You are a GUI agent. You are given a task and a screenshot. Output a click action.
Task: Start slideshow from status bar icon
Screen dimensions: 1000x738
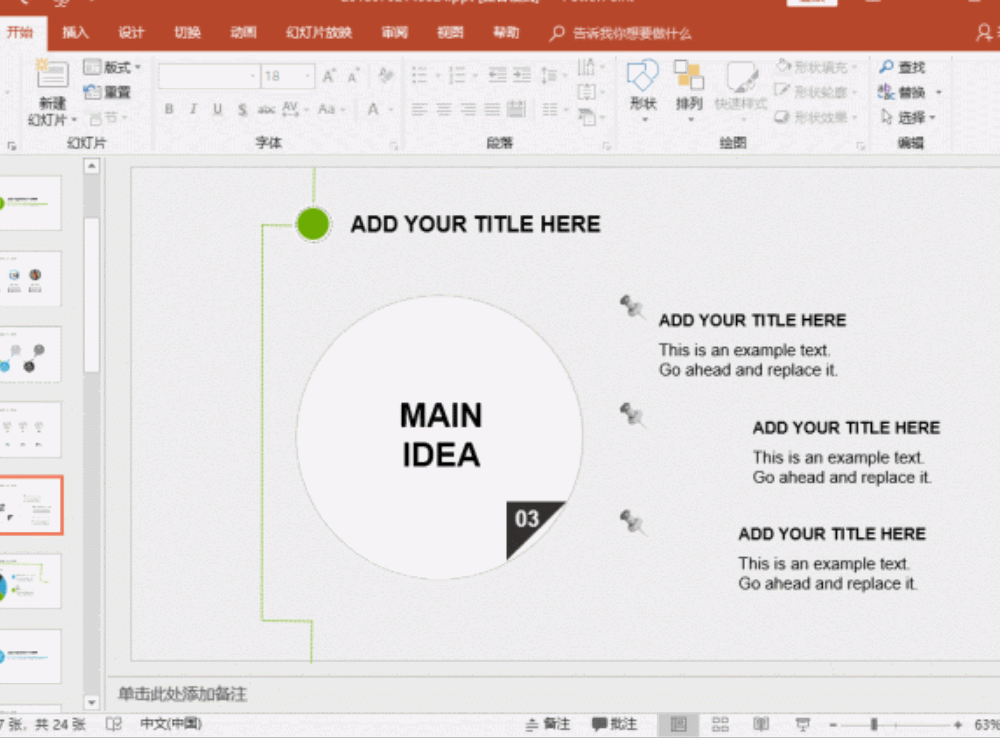[x=802, y=724]
